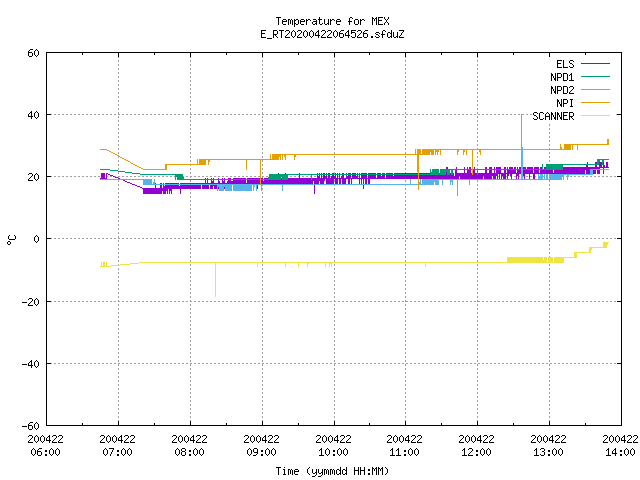
Task: Click the ELS legend label
Action: click(565, 64)
